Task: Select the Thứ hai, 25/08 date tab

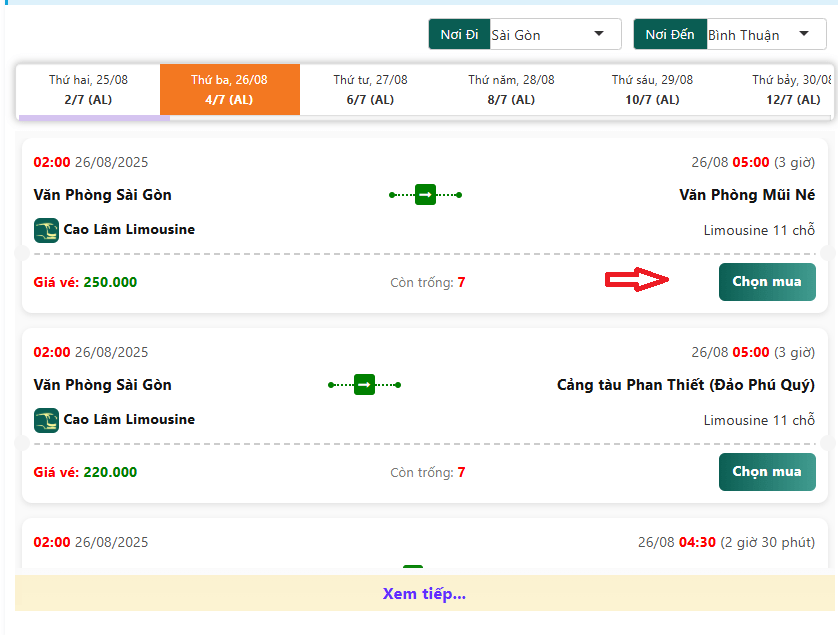Action: pos(88,89)
